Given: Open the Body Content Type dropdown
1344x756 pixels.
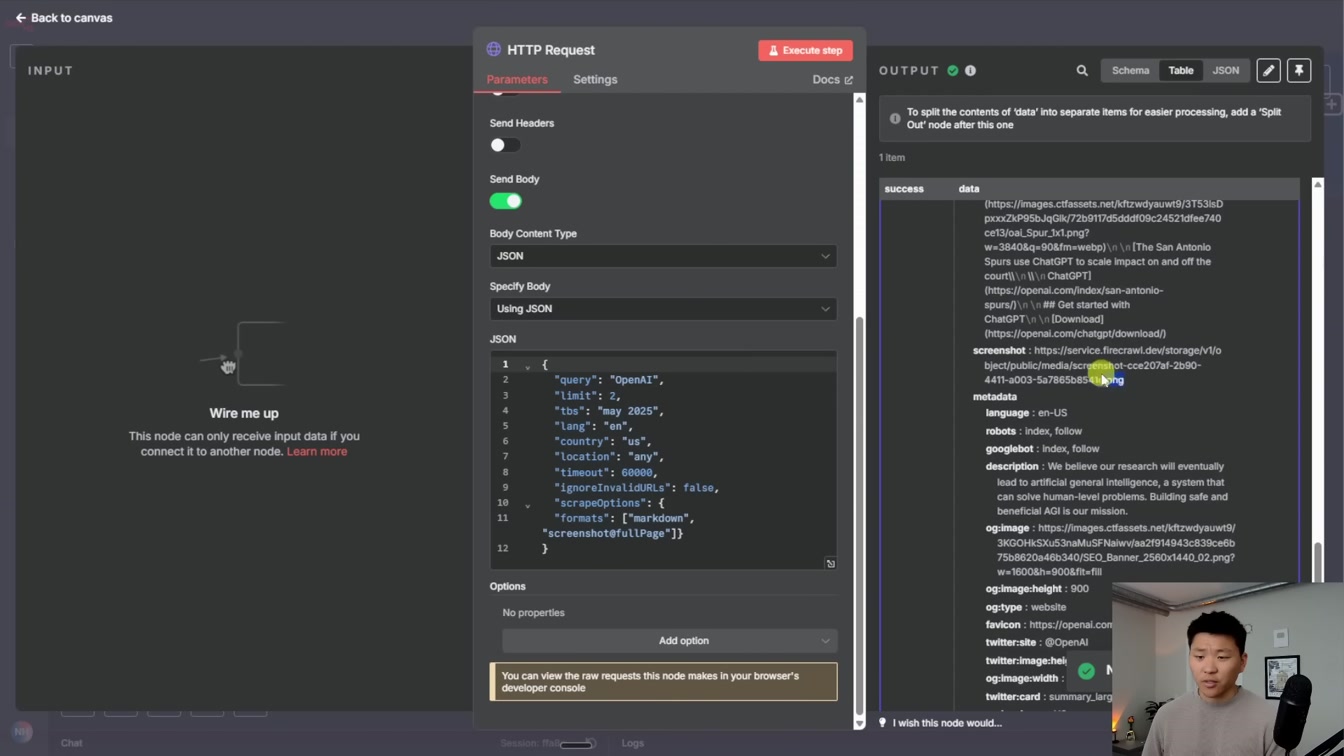Looking at the screenshot, I should pyautogui.click(x=663, y=256).
